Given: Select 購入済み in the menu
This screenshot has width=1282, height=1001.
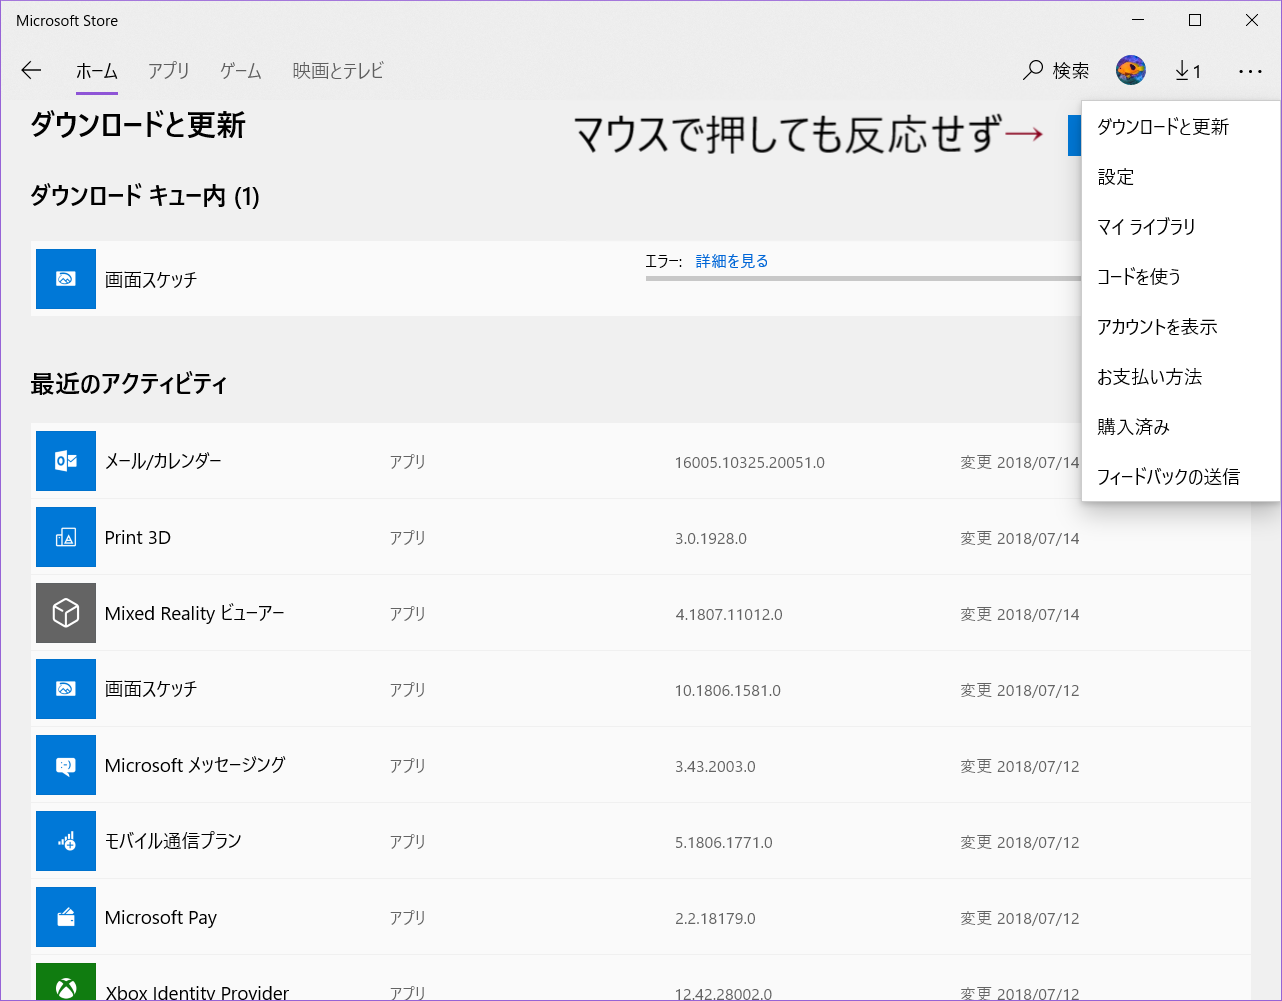Looking at the screenshot, I should tap(1181, 427).
